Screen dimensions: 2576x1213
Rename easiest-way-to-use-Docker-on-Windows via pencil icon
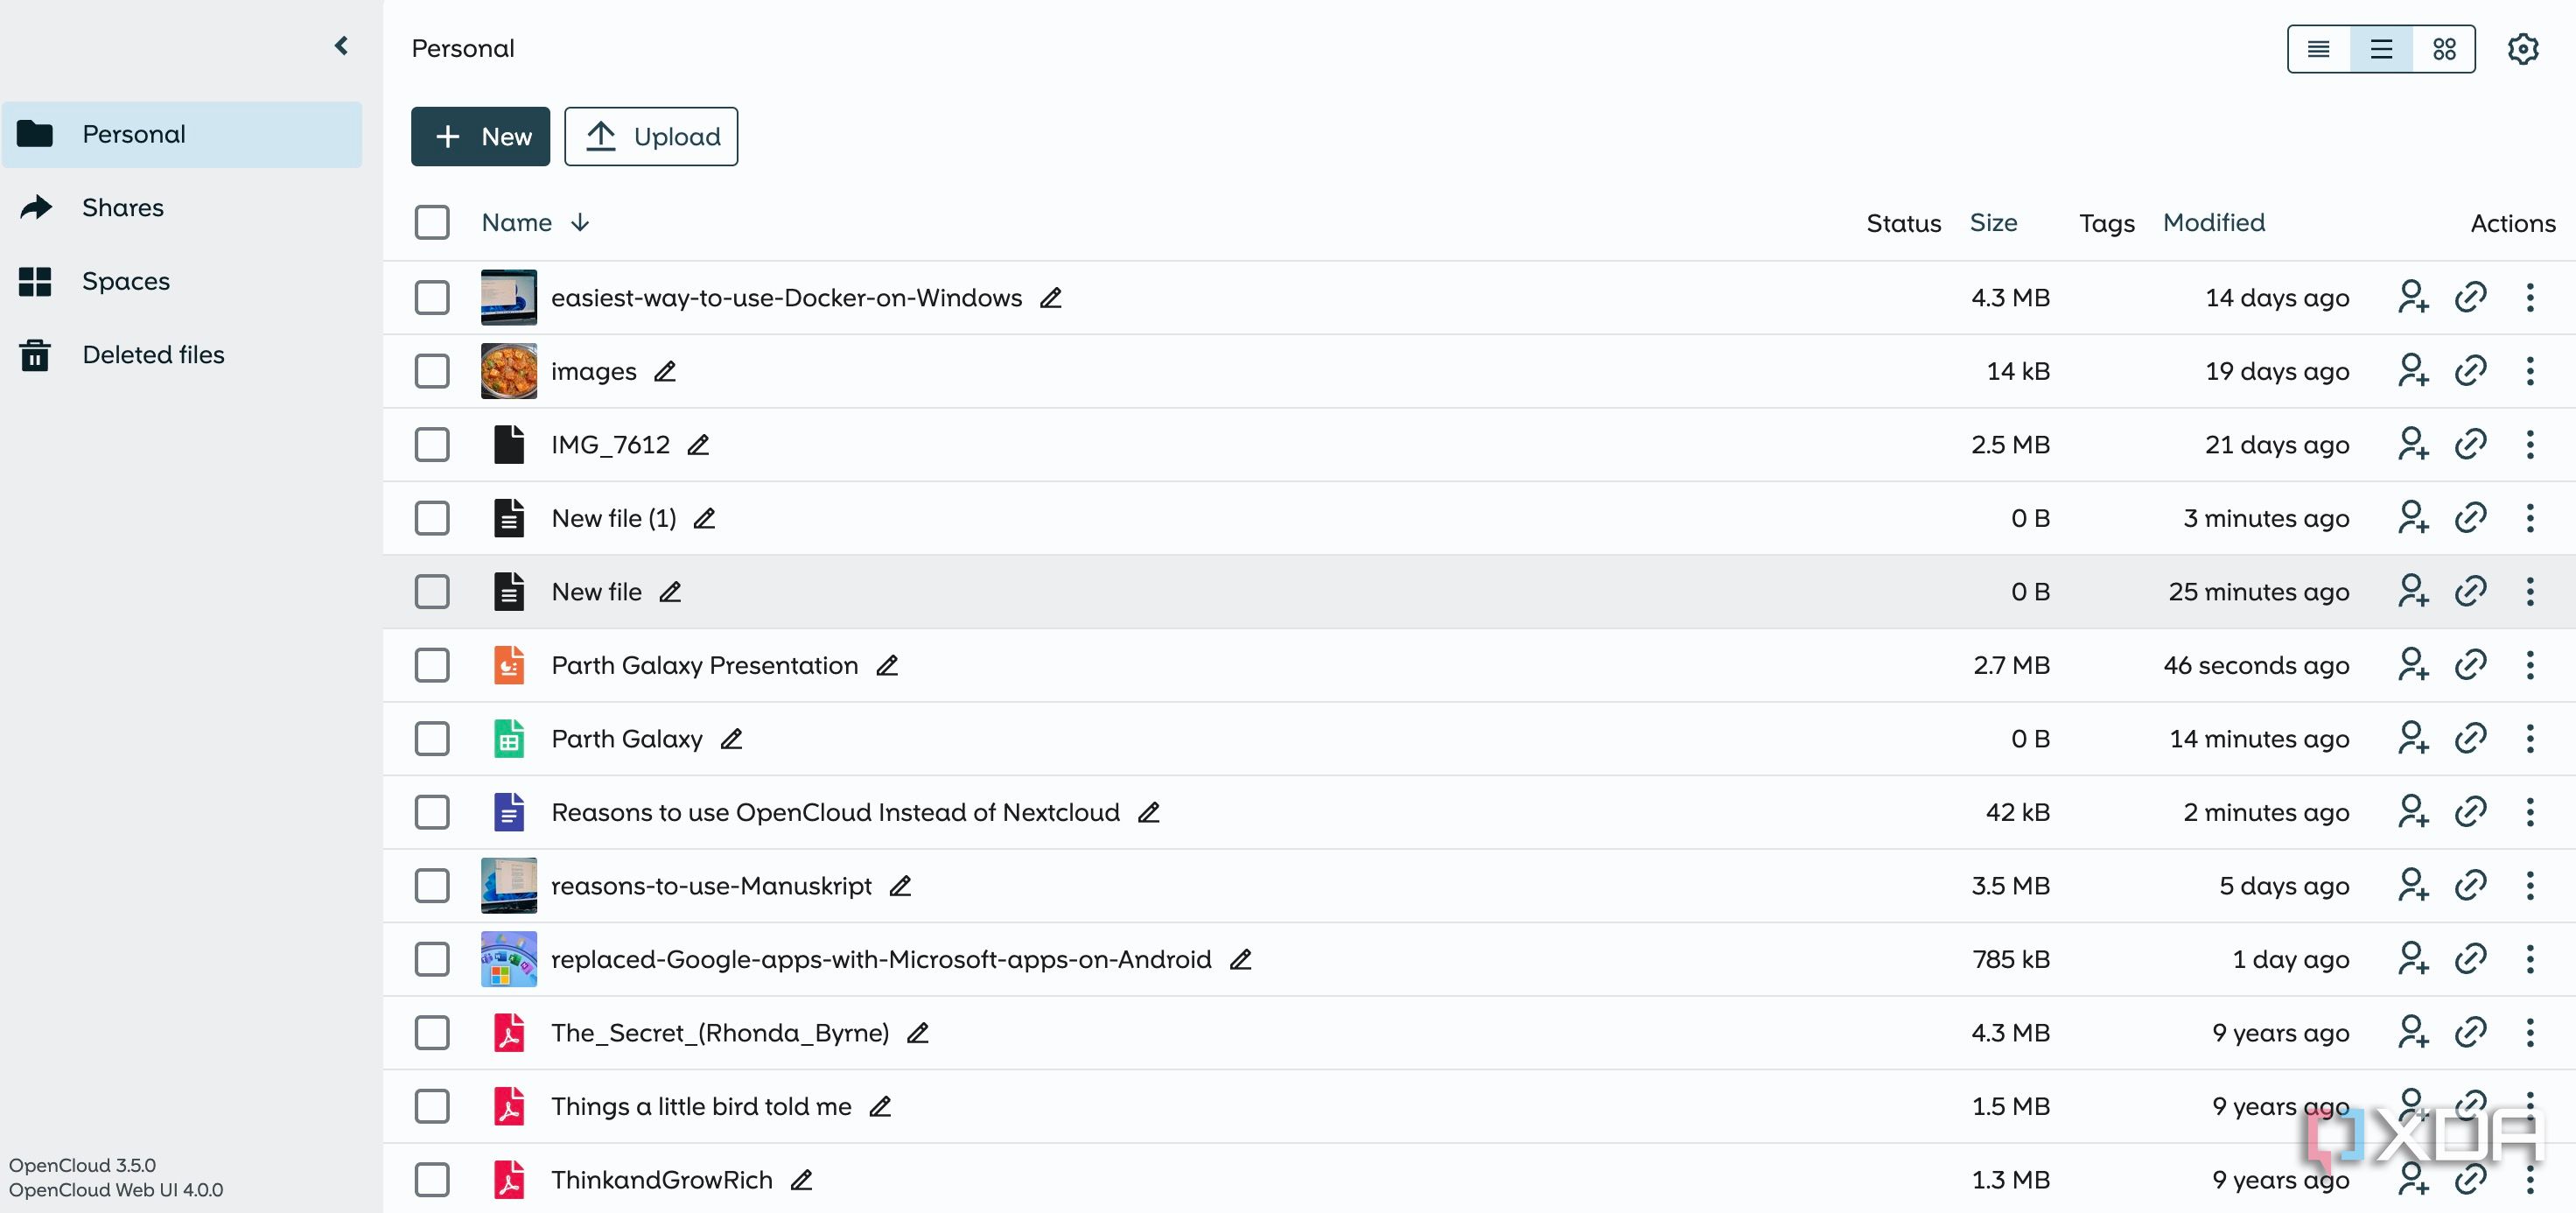[x=1050, y=298]
